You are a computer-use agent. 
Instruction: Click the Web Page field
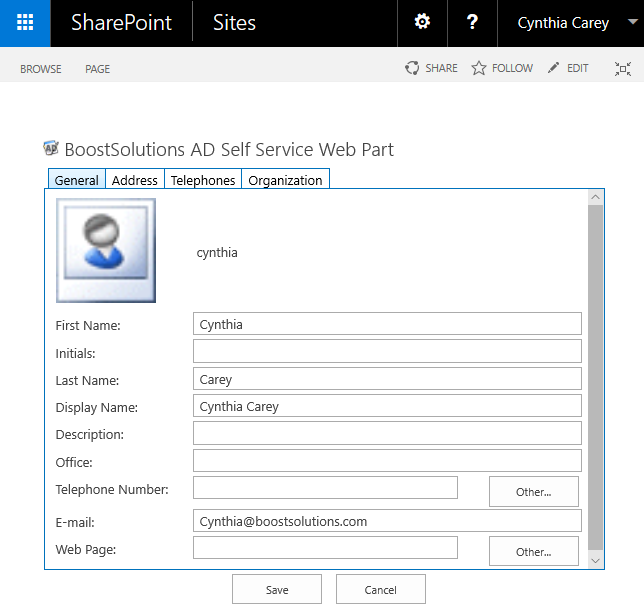tap(325, 548)
